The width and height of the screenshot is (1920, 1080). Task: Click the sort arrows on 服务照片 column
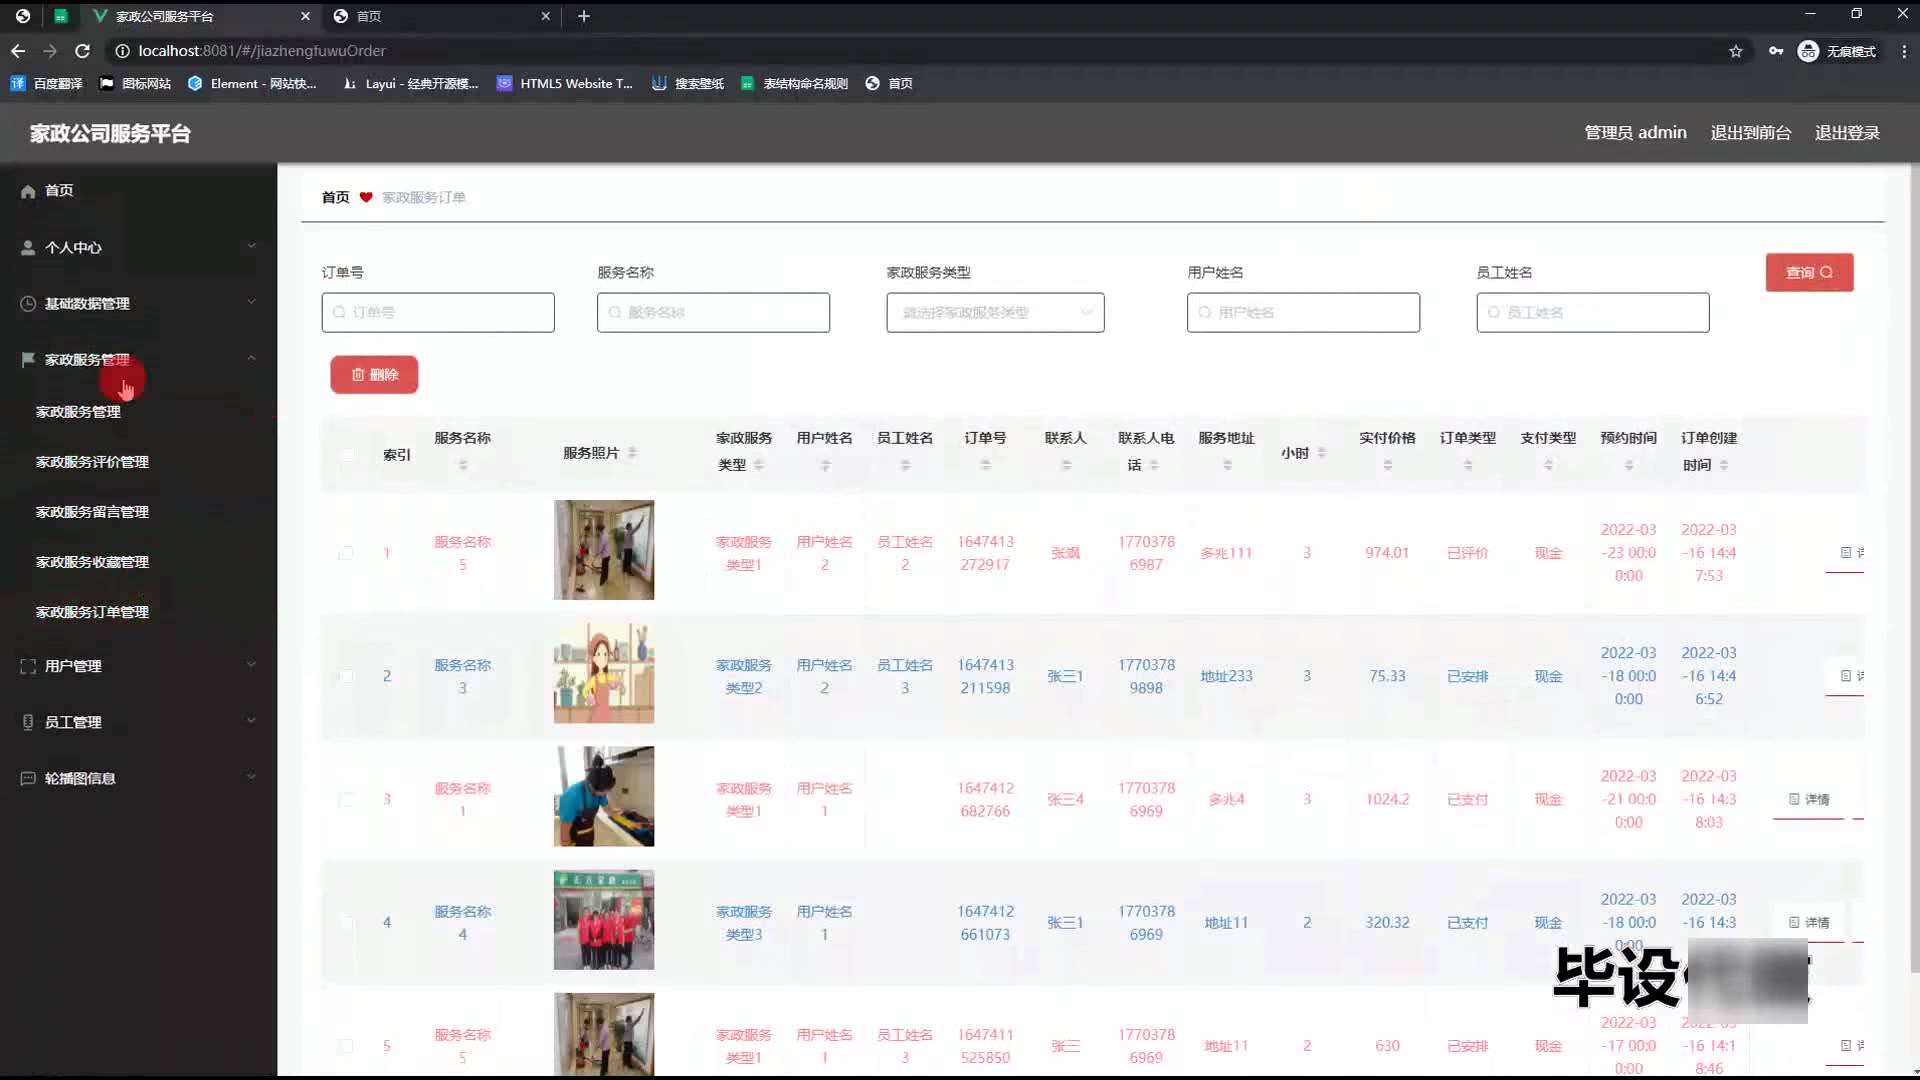(x=632, y=453)
